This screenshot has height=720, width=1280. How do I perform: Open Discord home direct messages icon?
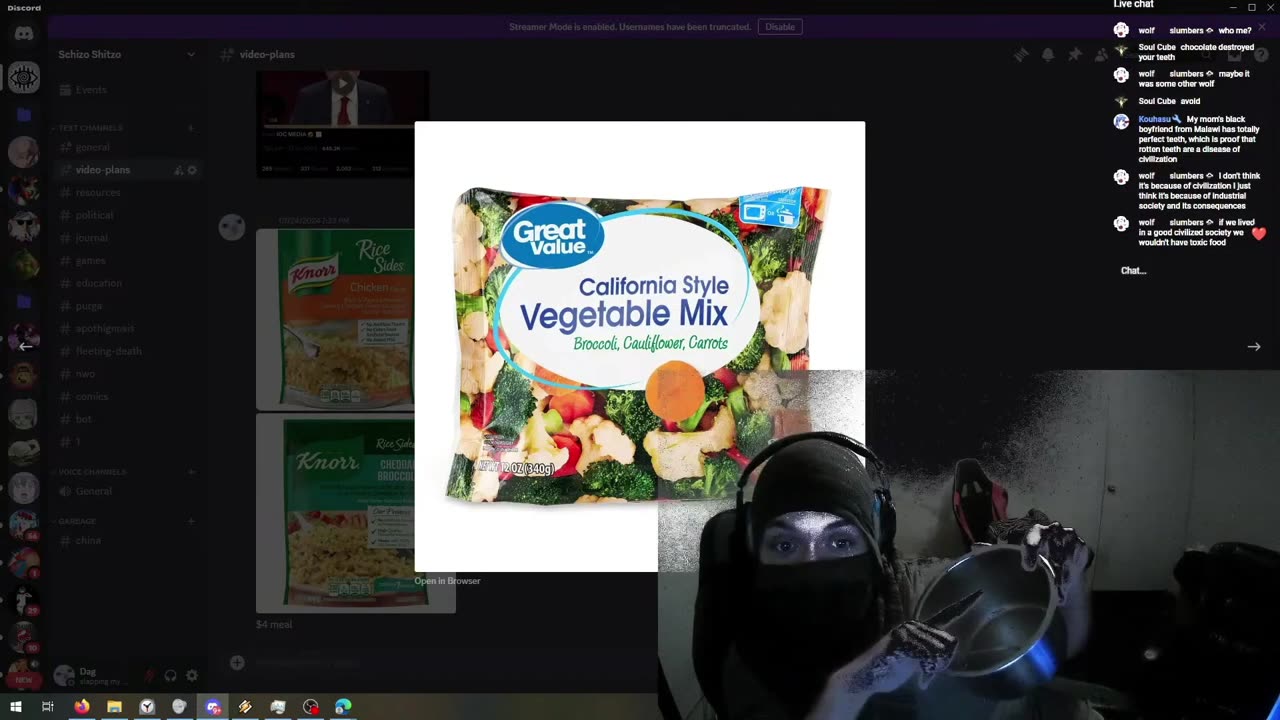point(24,34)
